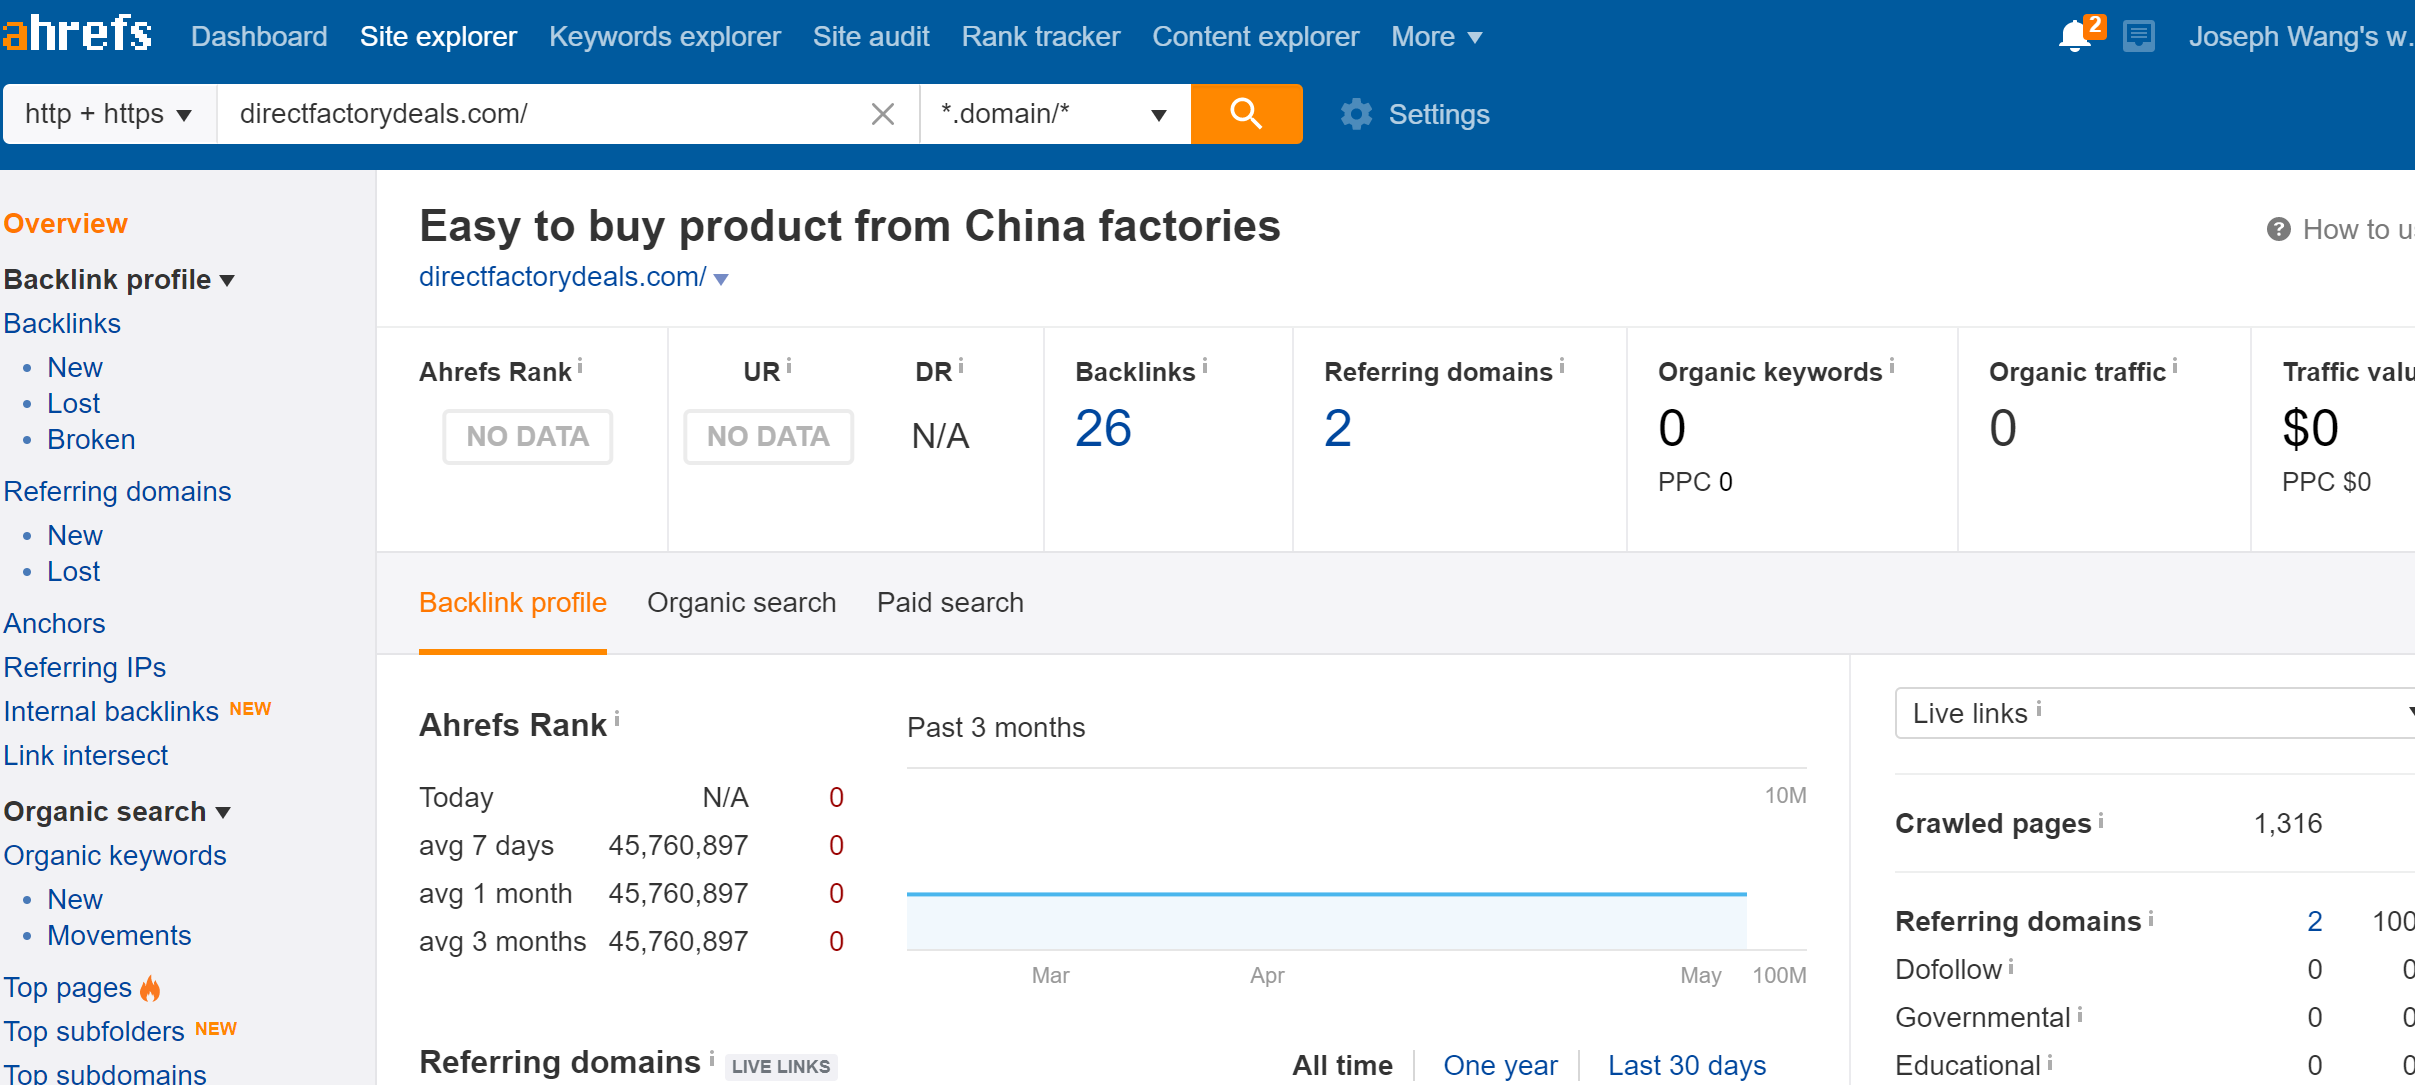Open Joseph Wang's workspace account menu

pyautogui.click(x=2300, y=37)
